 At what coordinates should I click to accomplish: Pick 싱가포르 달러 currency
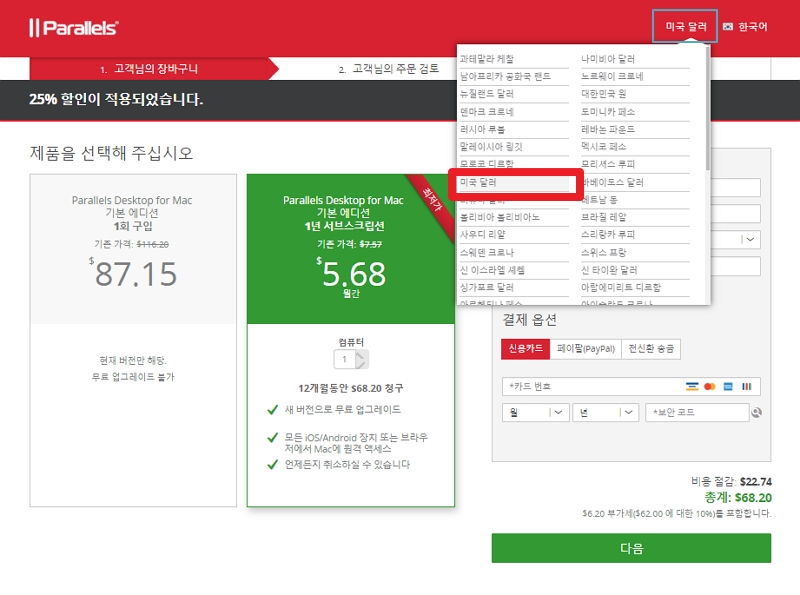click(513, 287)
